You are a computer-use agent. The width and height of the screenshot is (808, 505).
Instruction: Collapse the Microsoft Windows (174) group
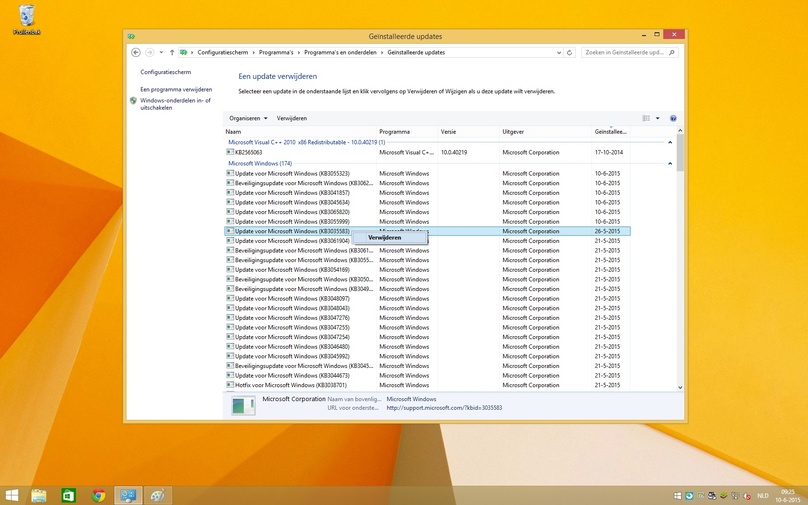[670, 163]
